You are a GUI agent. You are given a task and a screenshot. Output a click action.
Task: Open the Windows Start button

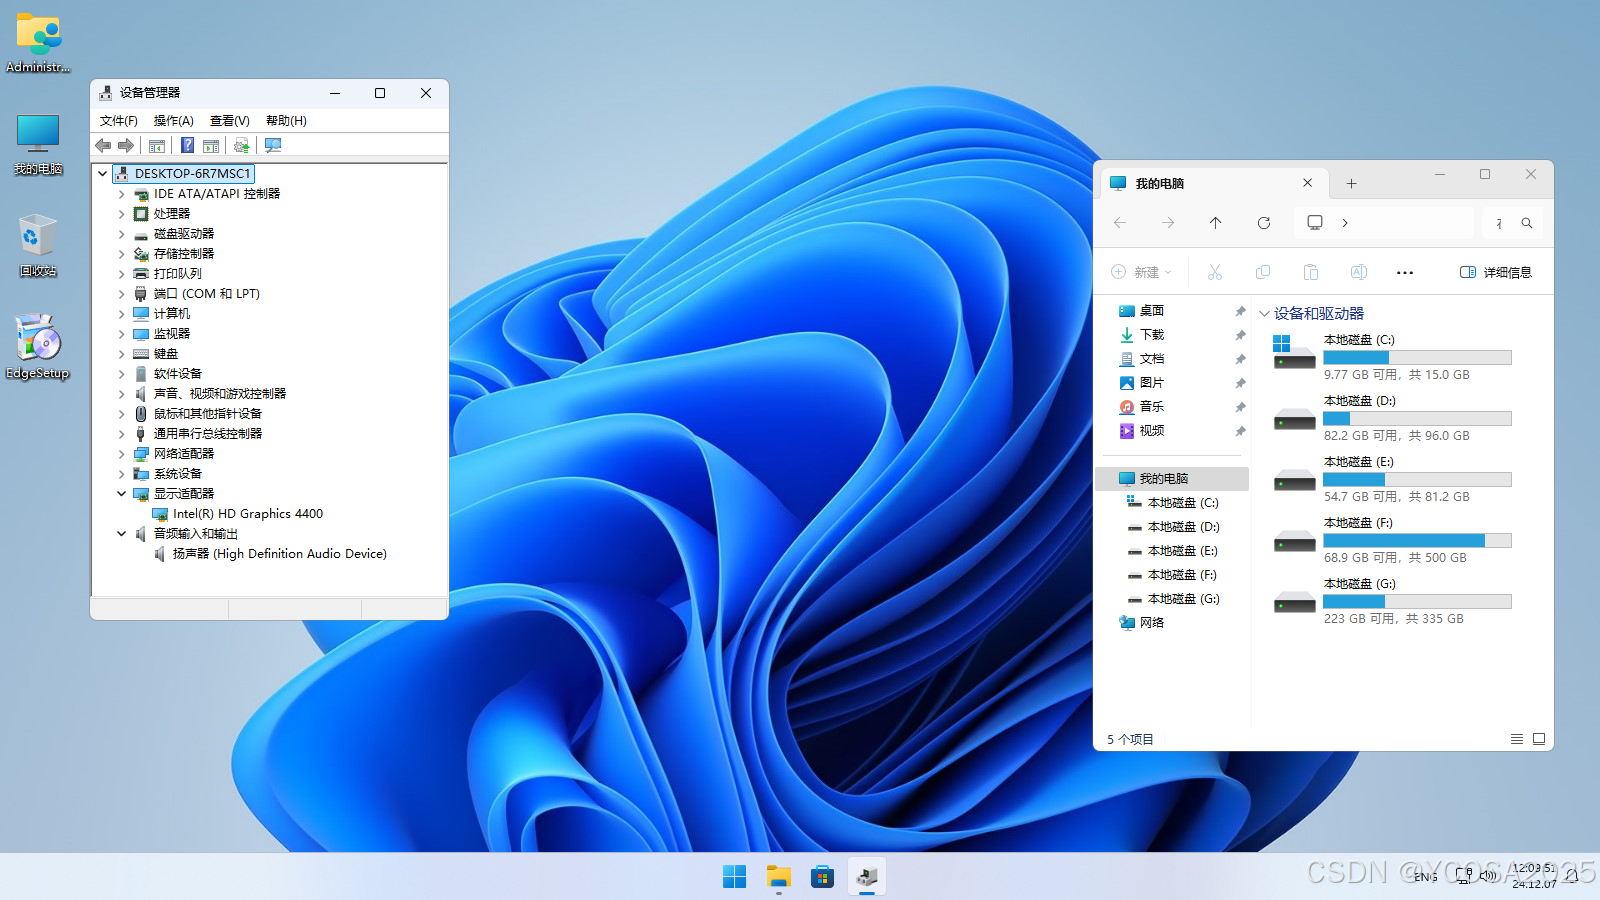coord(734,876)
